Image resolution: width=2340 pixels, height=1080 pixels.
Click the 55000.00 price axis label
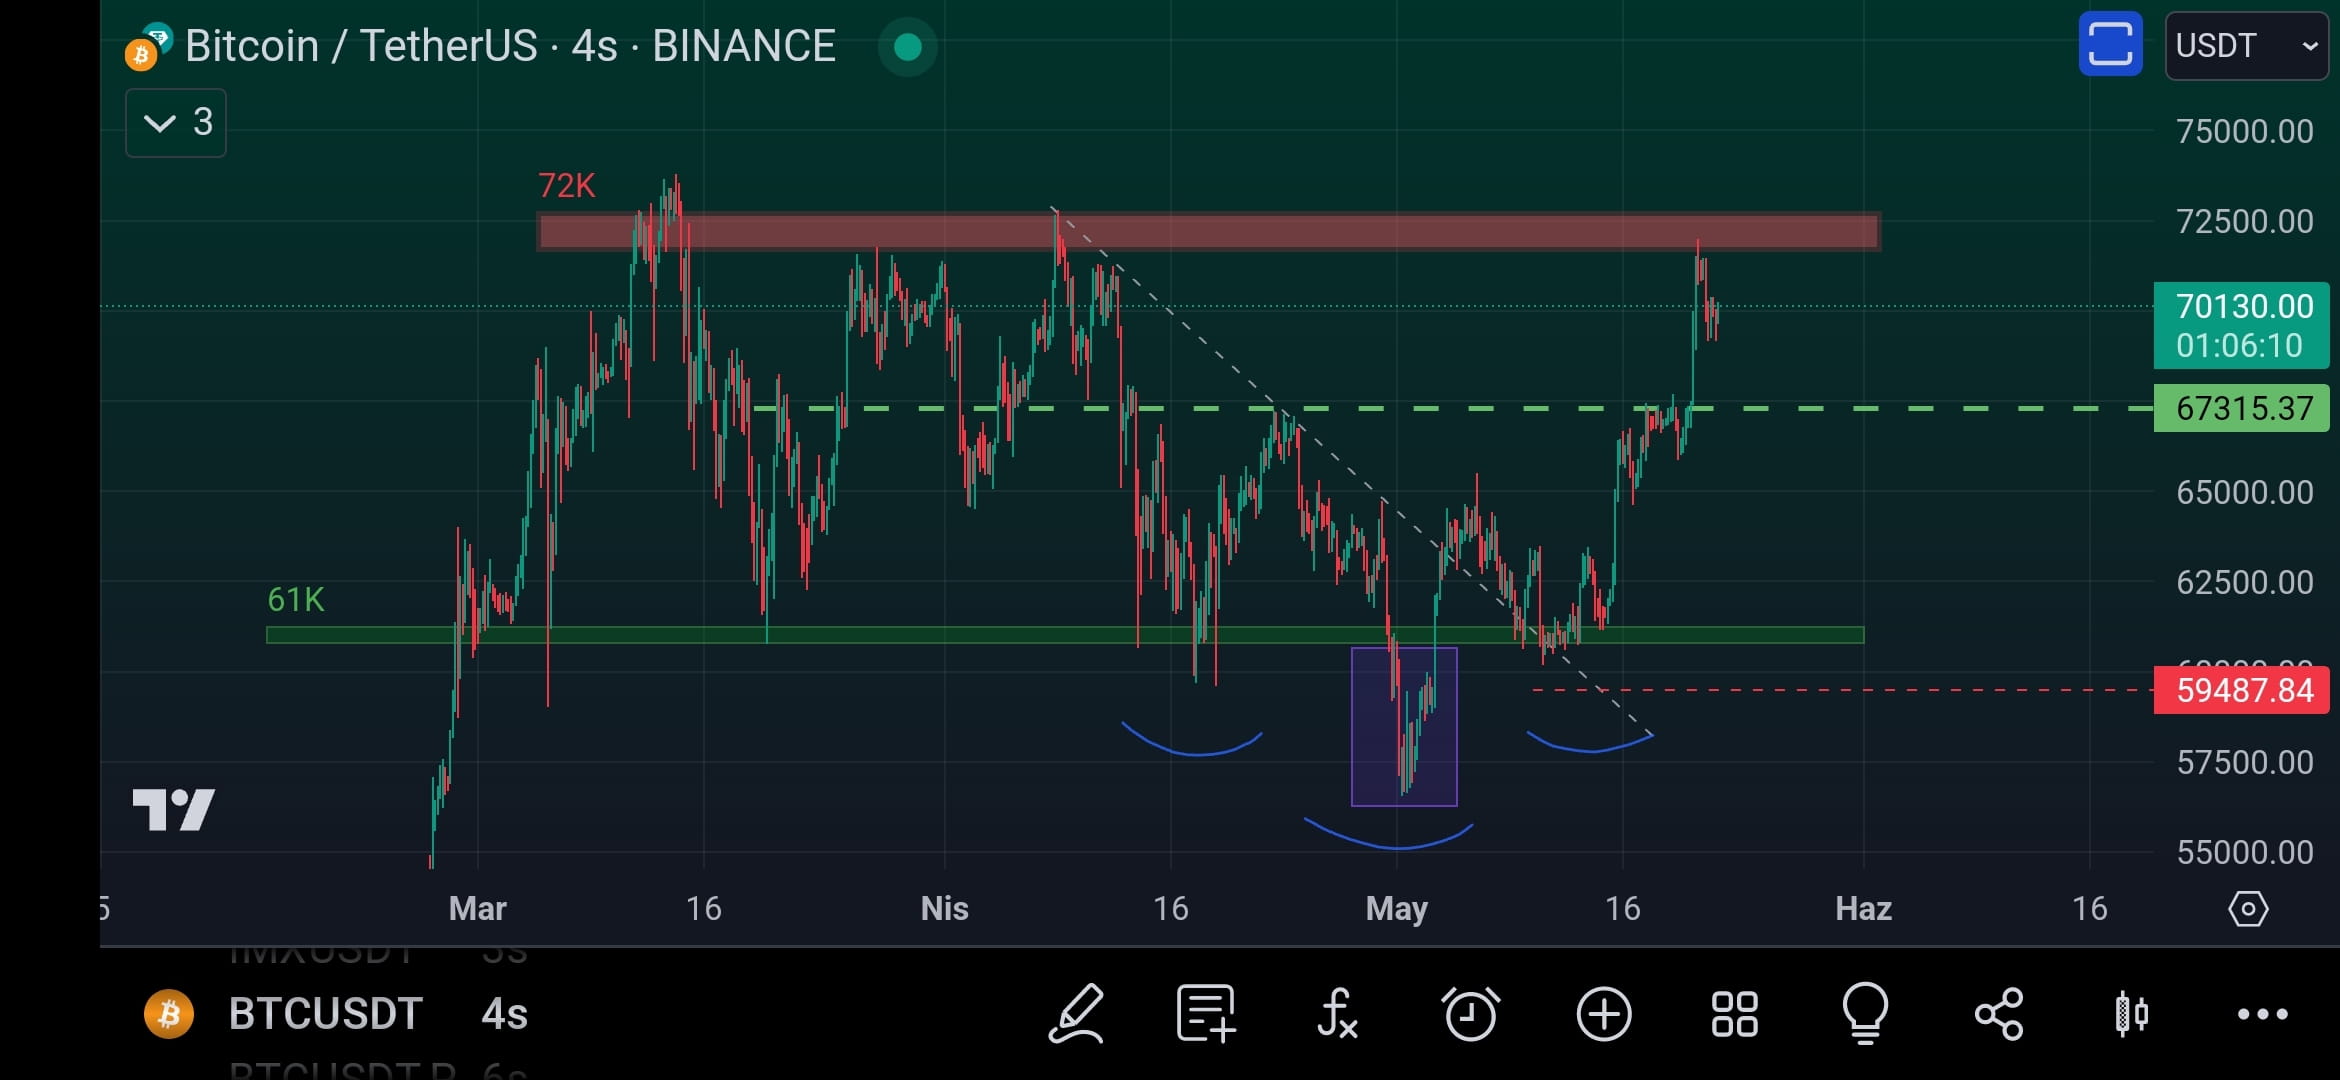[2244, 853]
